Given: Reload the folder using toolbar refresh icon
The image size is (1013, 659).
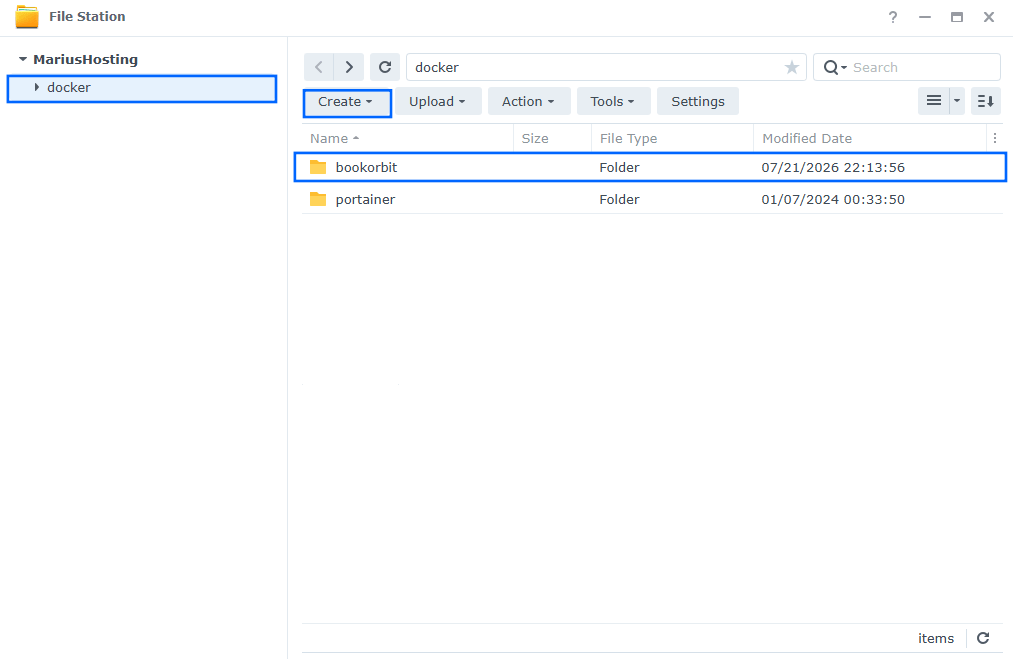Looking at the screenshot, I should (385, 67).
